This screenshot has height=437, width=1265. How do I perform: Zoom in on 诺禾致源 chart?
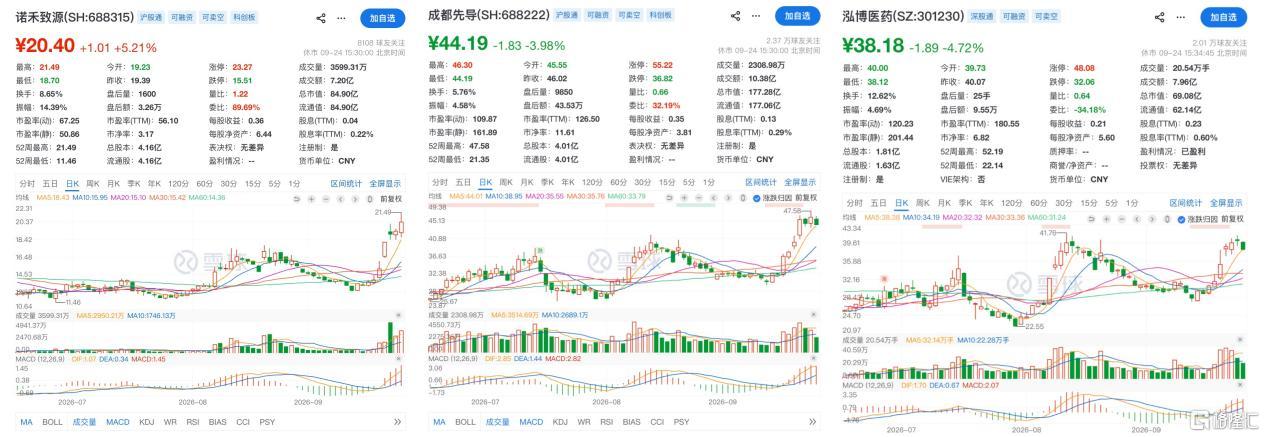tap(311, 199)
